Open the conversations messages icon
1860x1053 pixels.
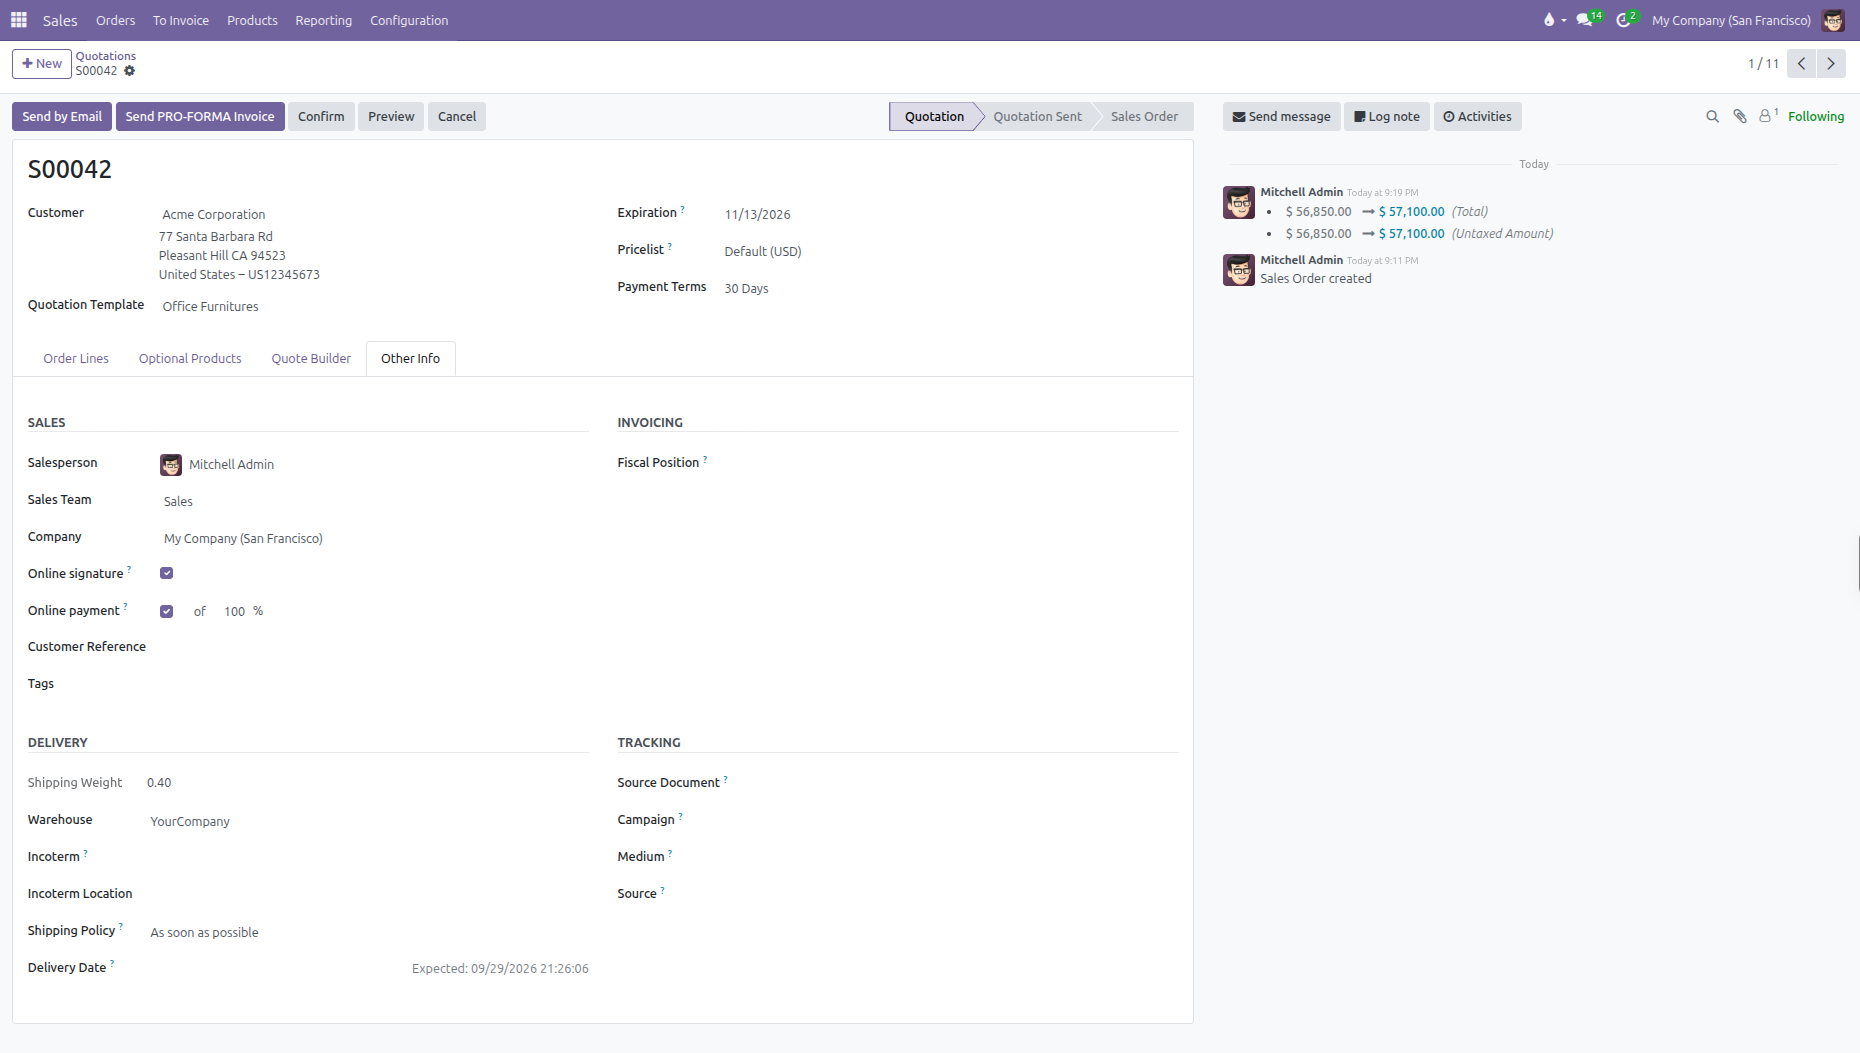[1585, 20]
